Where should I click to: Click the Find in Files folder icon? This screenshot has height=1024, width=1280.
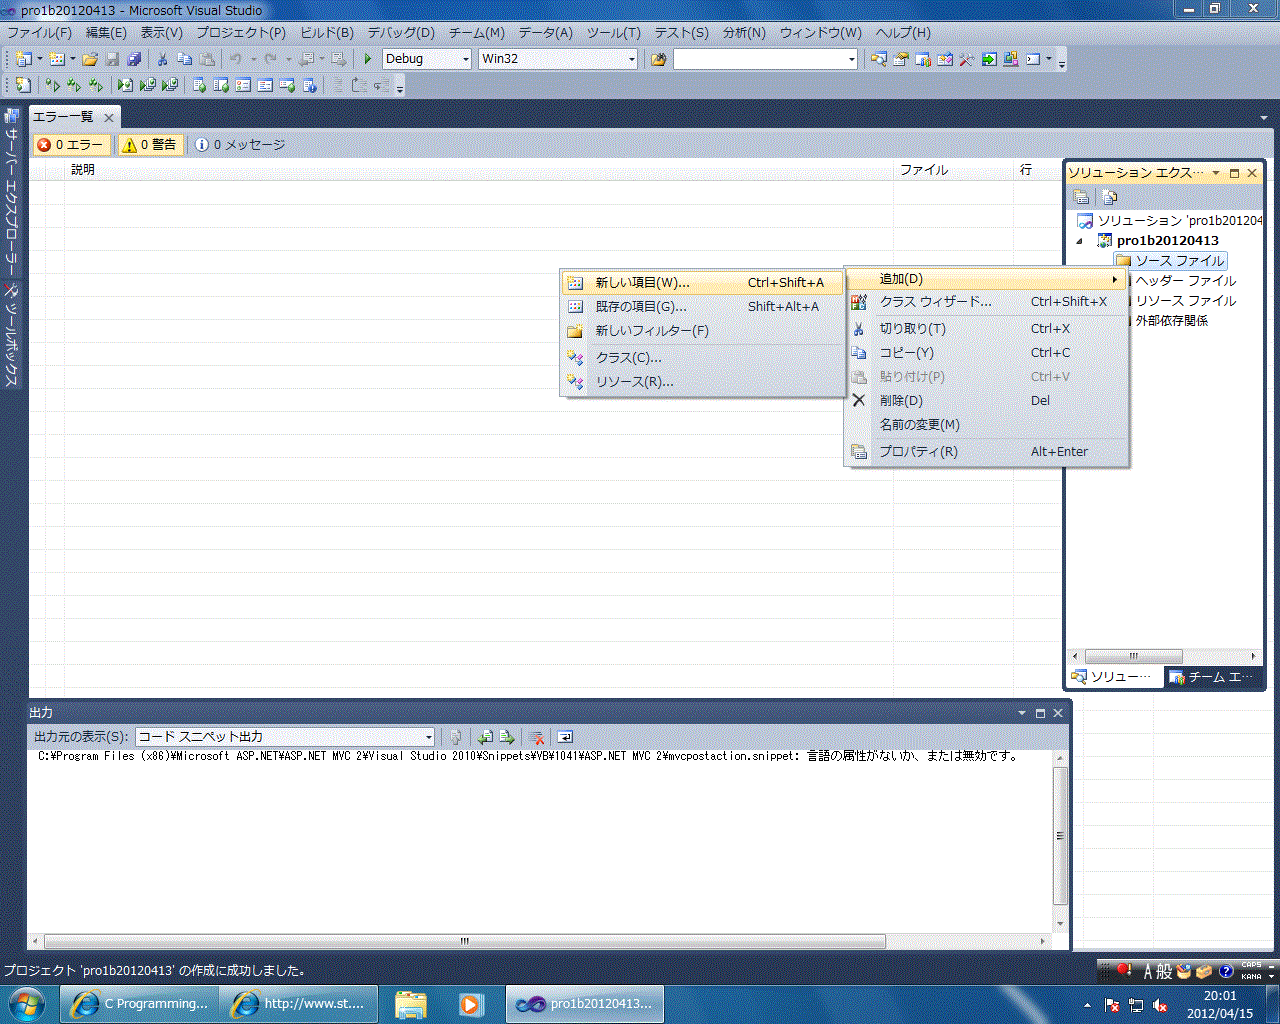[658, 59]
